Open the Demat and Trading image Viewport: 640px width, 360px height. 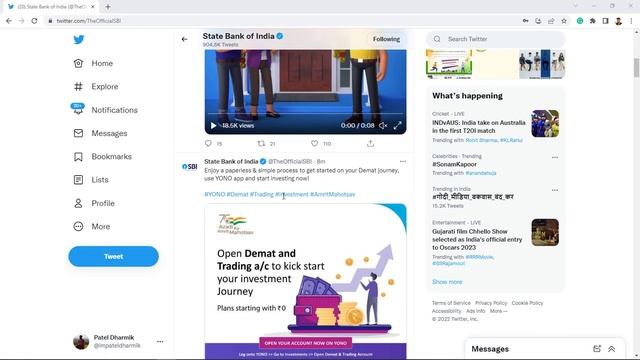click(x=305, y=282)
